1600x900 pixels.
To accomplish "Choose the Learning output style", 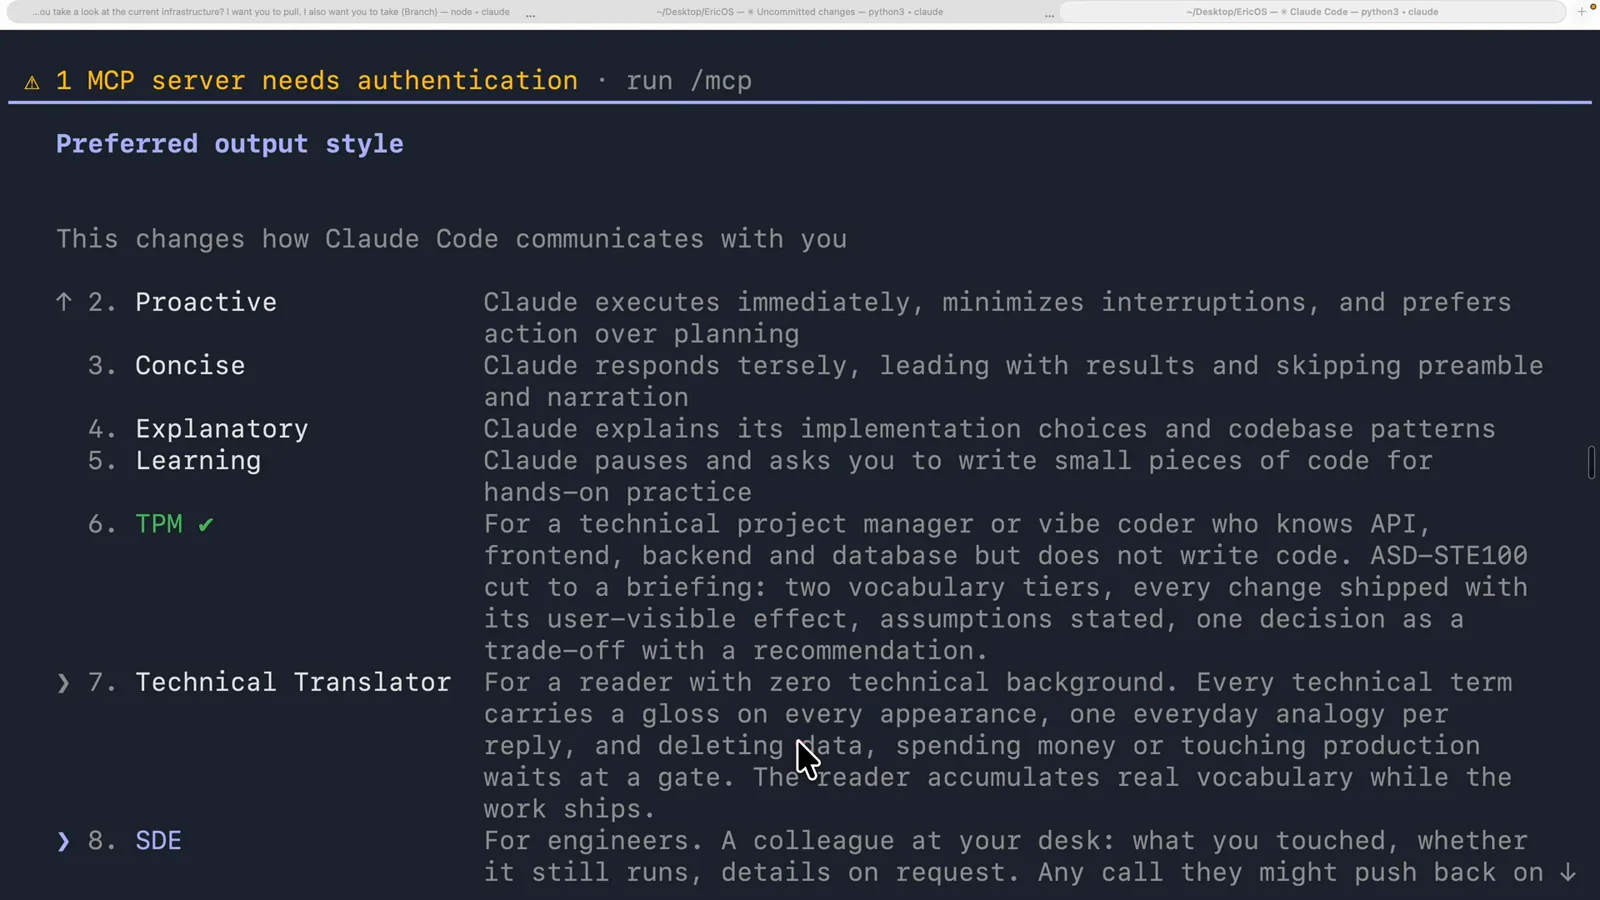I will pyautogui.click(x=198, y=461).
